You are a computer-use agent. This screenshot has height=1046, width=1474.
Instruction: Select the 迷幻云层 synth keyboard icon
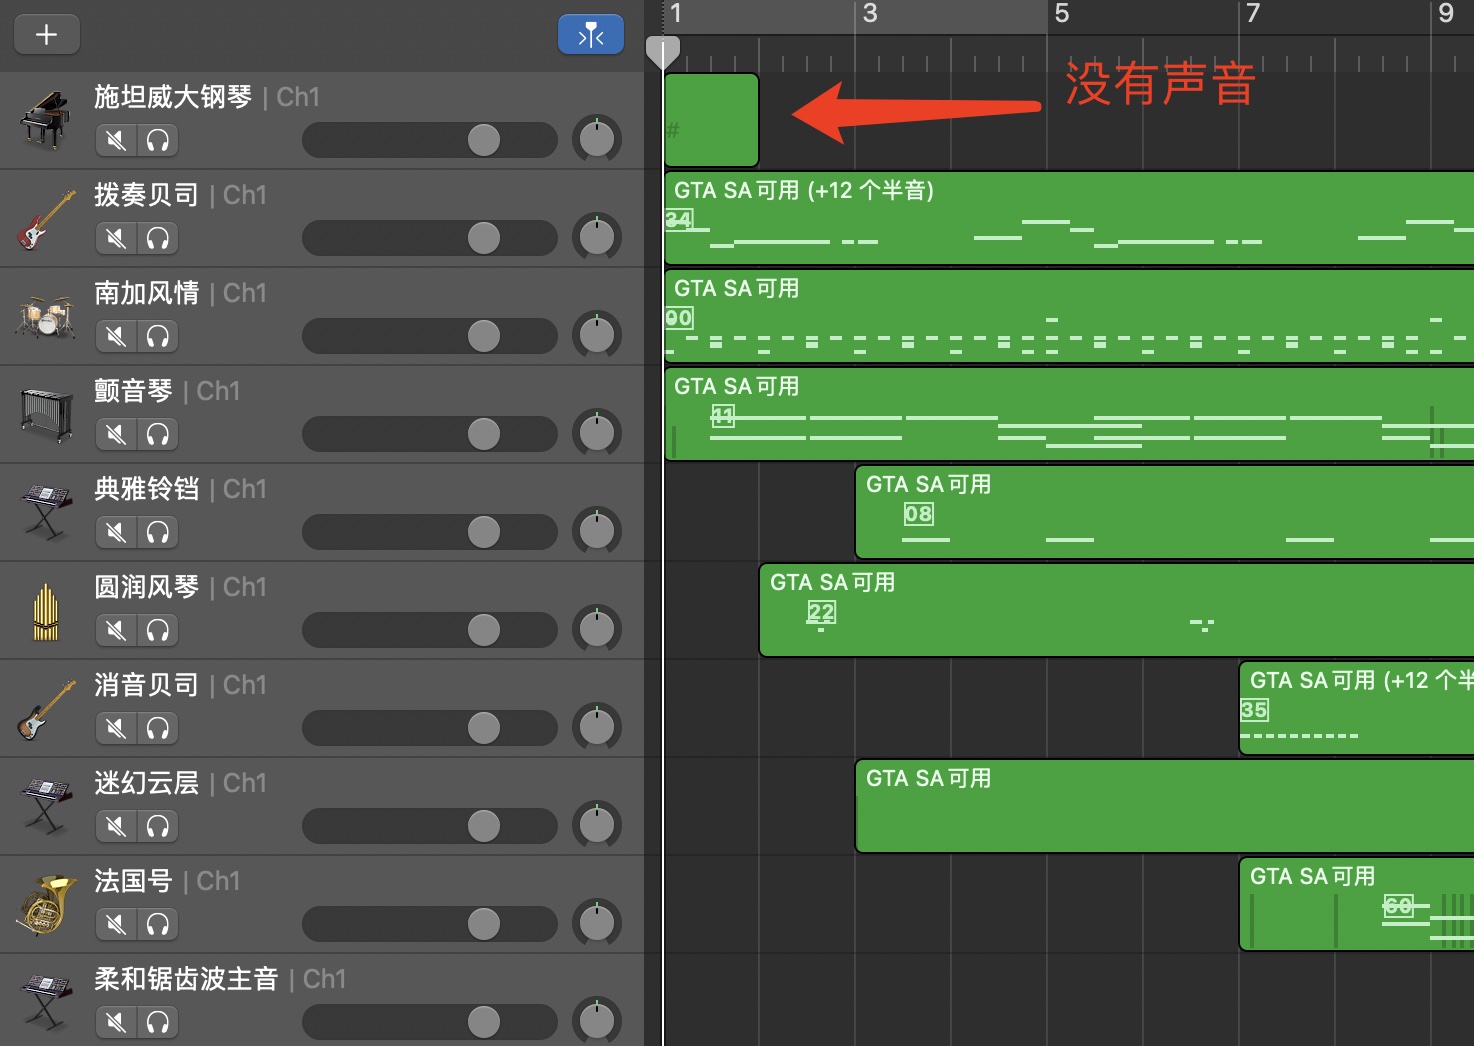[45, 806]
